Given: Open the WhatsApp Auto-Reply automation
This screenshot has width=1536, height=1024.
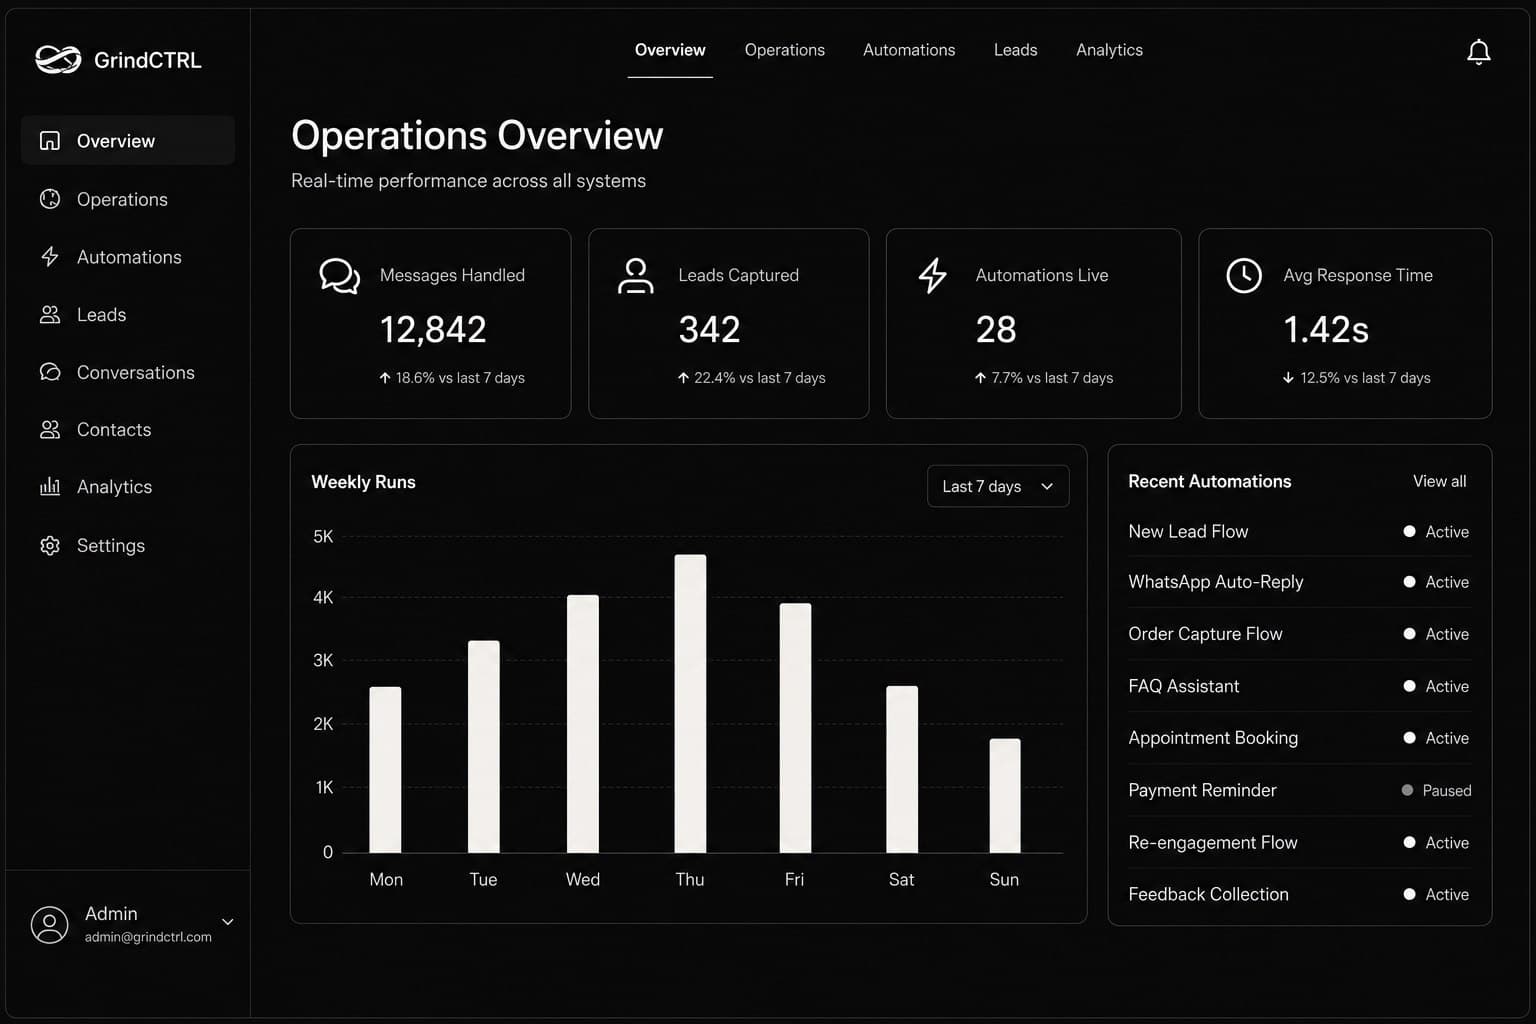Looking at the screenshot, I should pyautogui.click(x=1299, y=582).
